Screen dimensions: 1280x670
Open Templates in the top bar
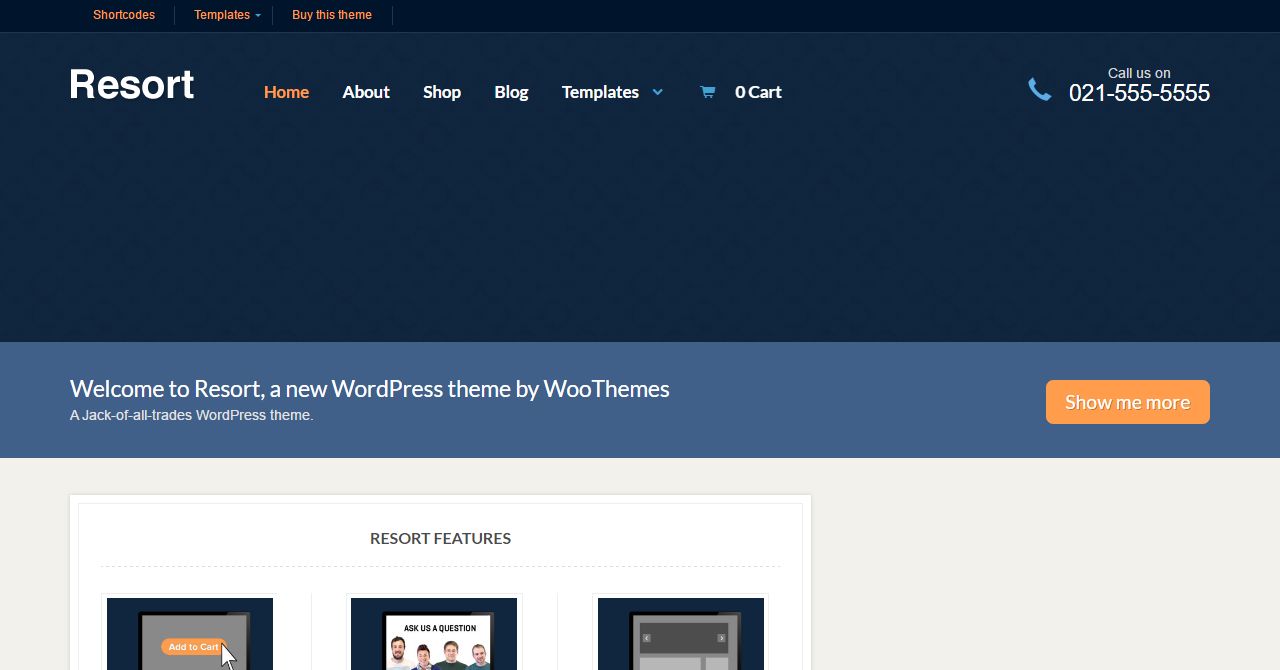(222, 15)
